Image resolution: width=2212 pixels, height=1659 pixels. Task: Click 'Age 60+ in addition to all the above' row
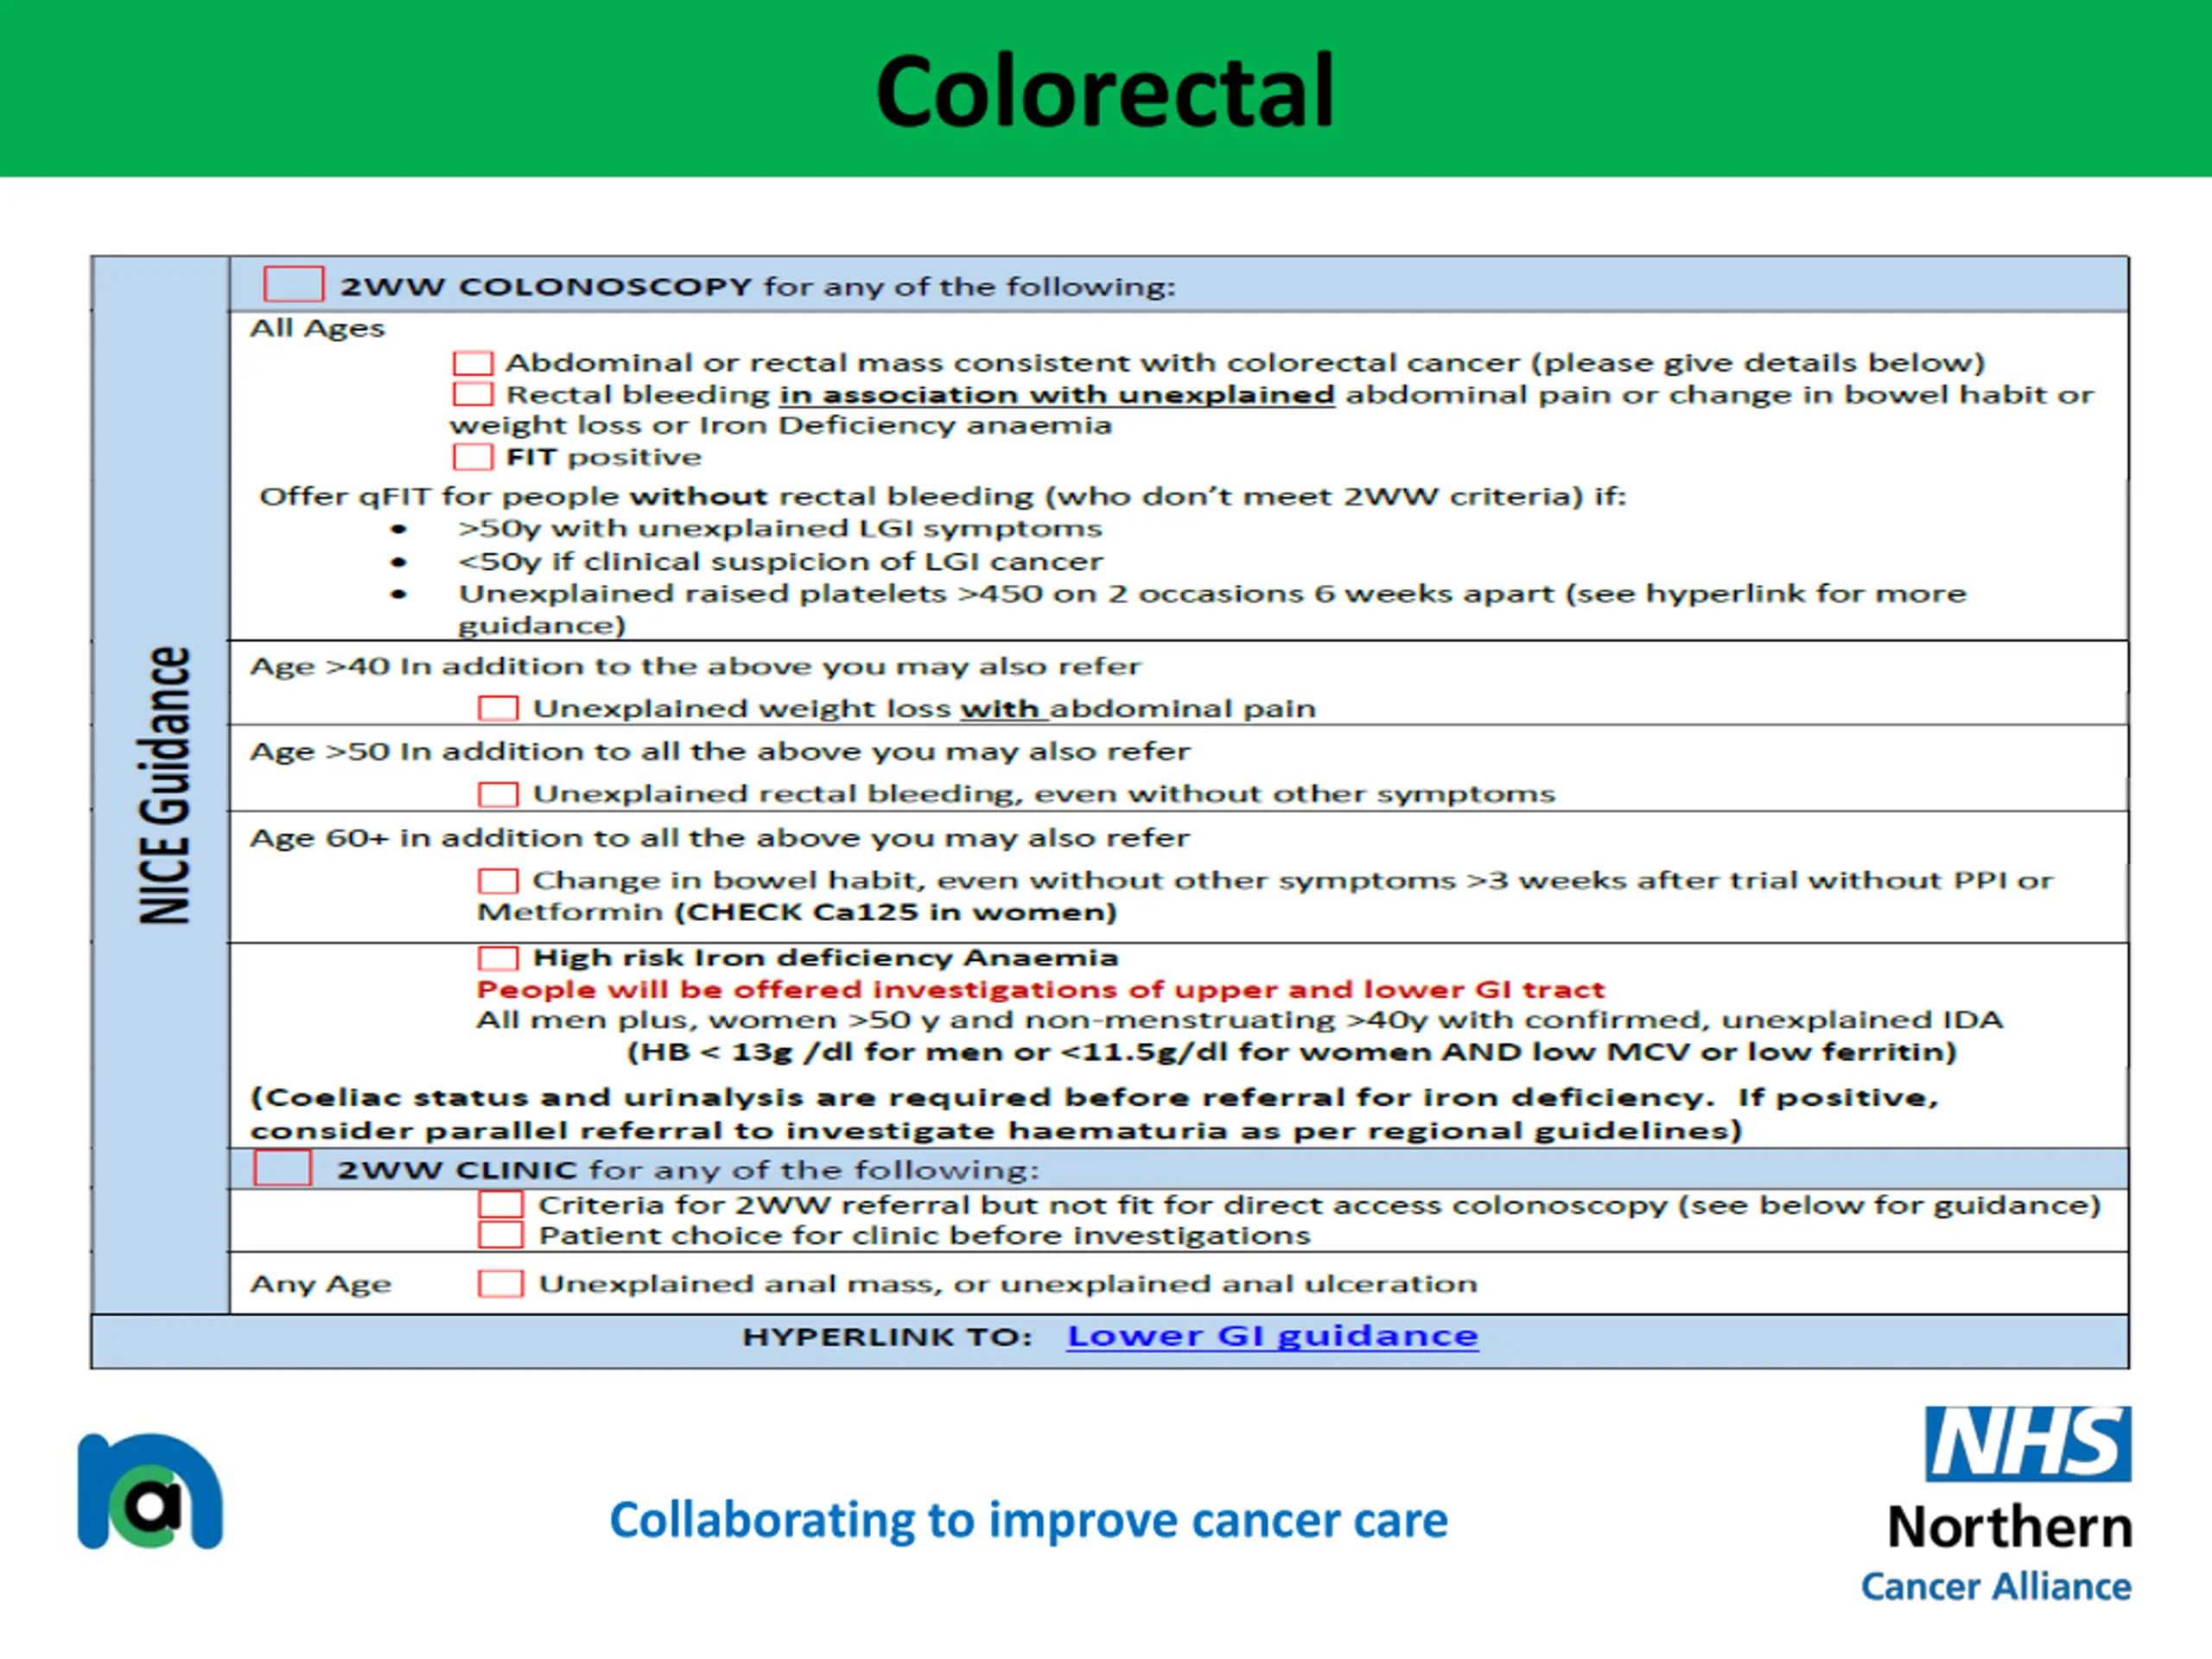click(x=720, y=837)
